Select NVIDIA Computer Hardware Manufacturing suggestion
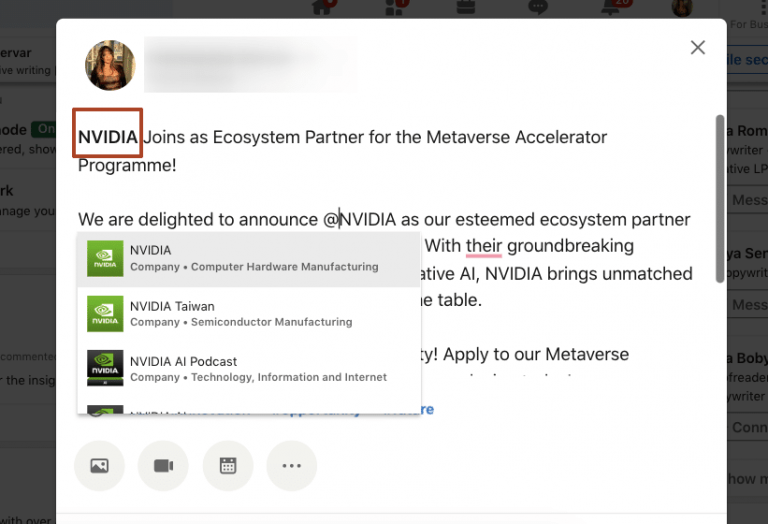 pyautogui.click(x=249, y=258)
